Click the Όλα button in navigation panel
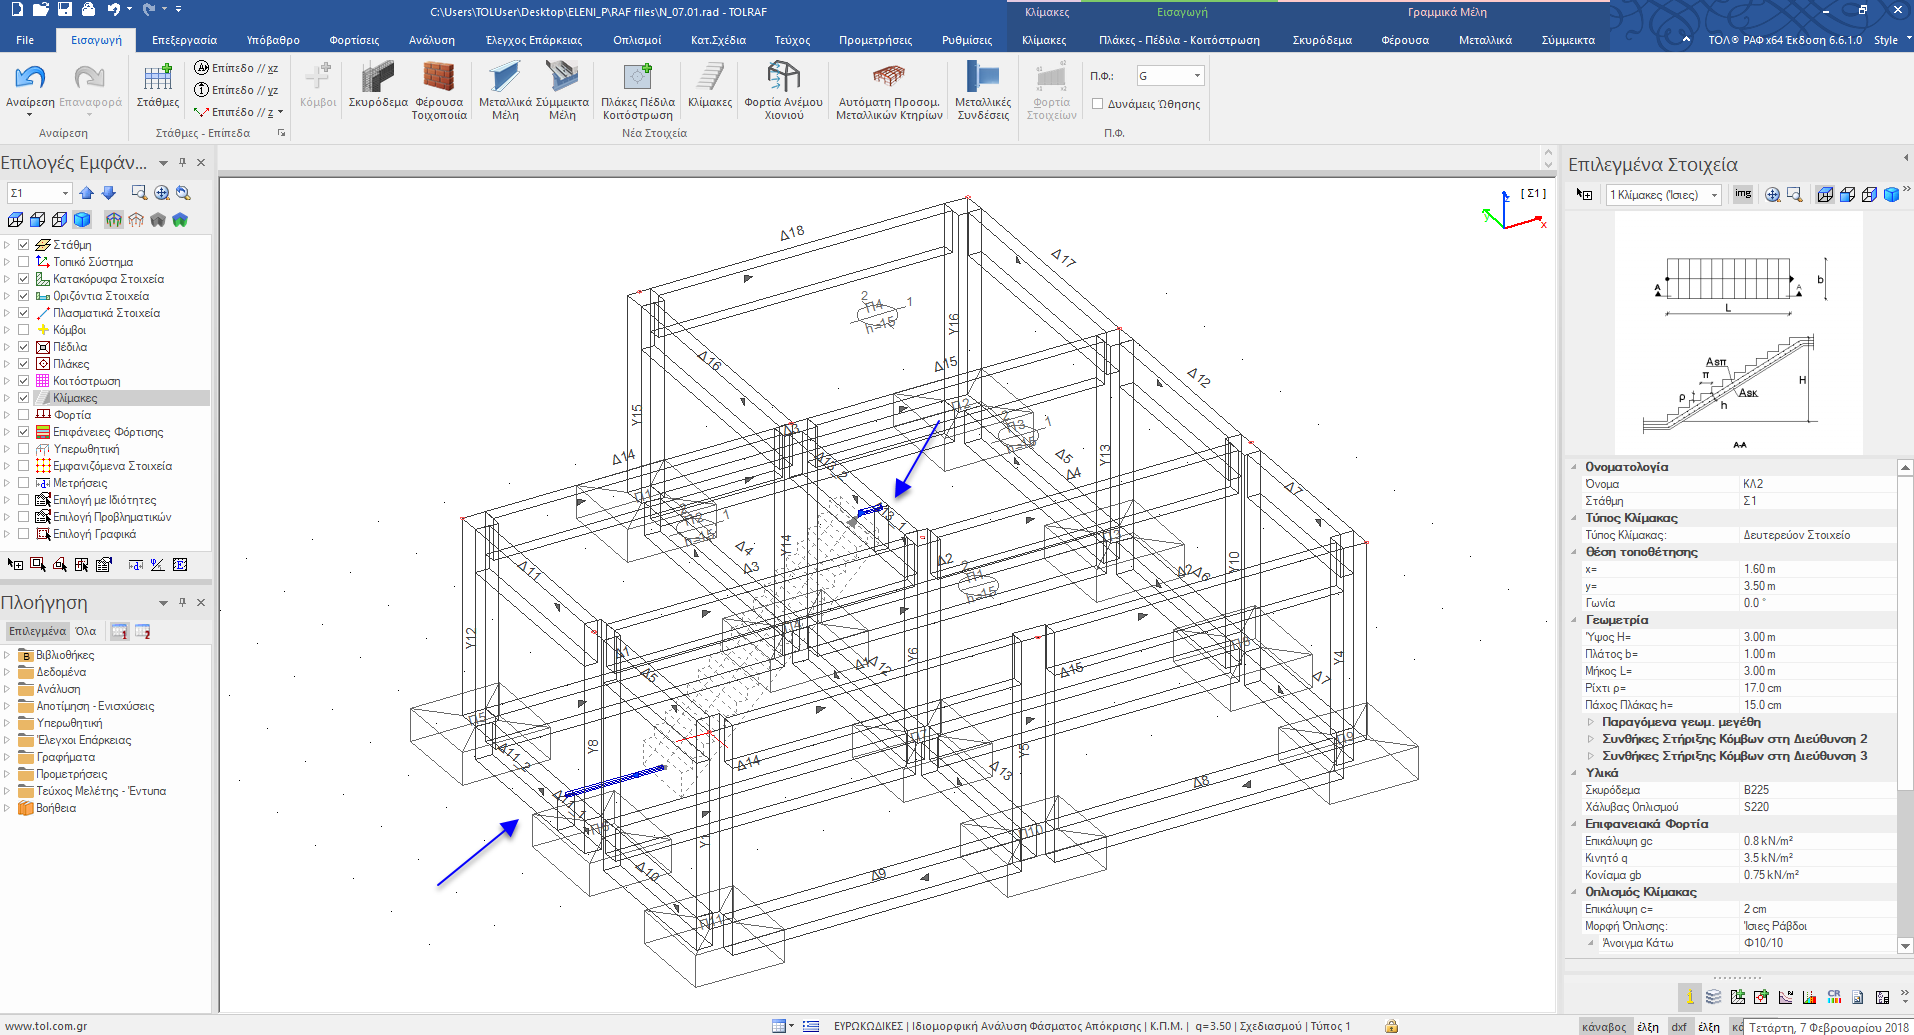Viewport: 1914px width, 1035px height. pyautogui.click(x=86, y=631)
